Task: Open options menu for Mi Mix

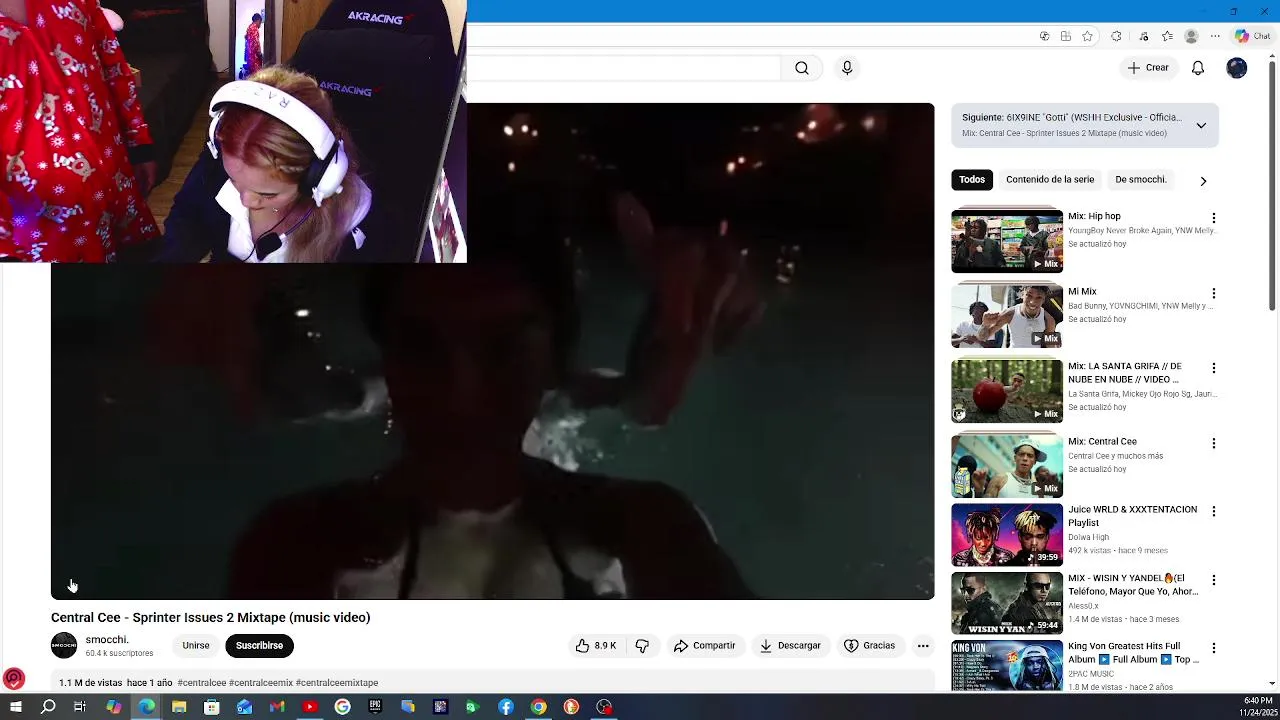Action: (x=1214, y=294)
